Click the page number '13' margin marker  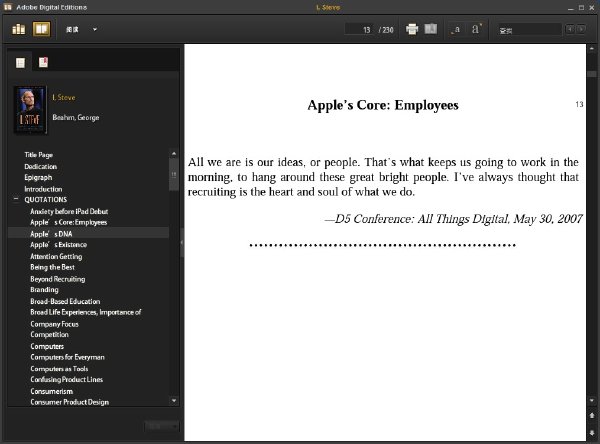pyautogui.click(x=579, y=104)
